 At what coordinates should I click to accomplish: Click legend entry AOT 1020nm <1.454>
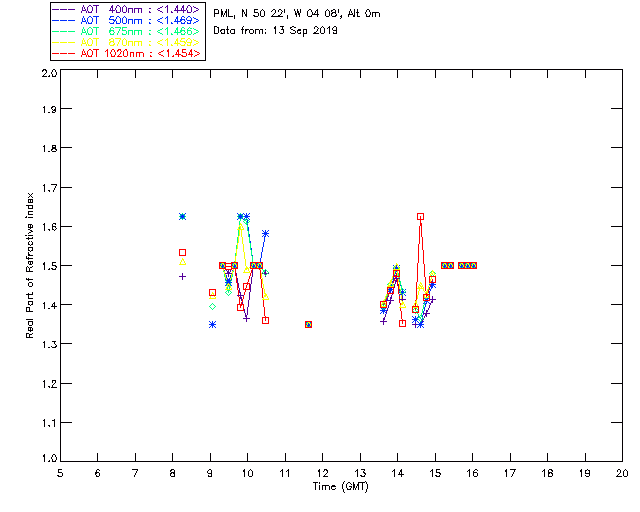(x=126, y=53)
